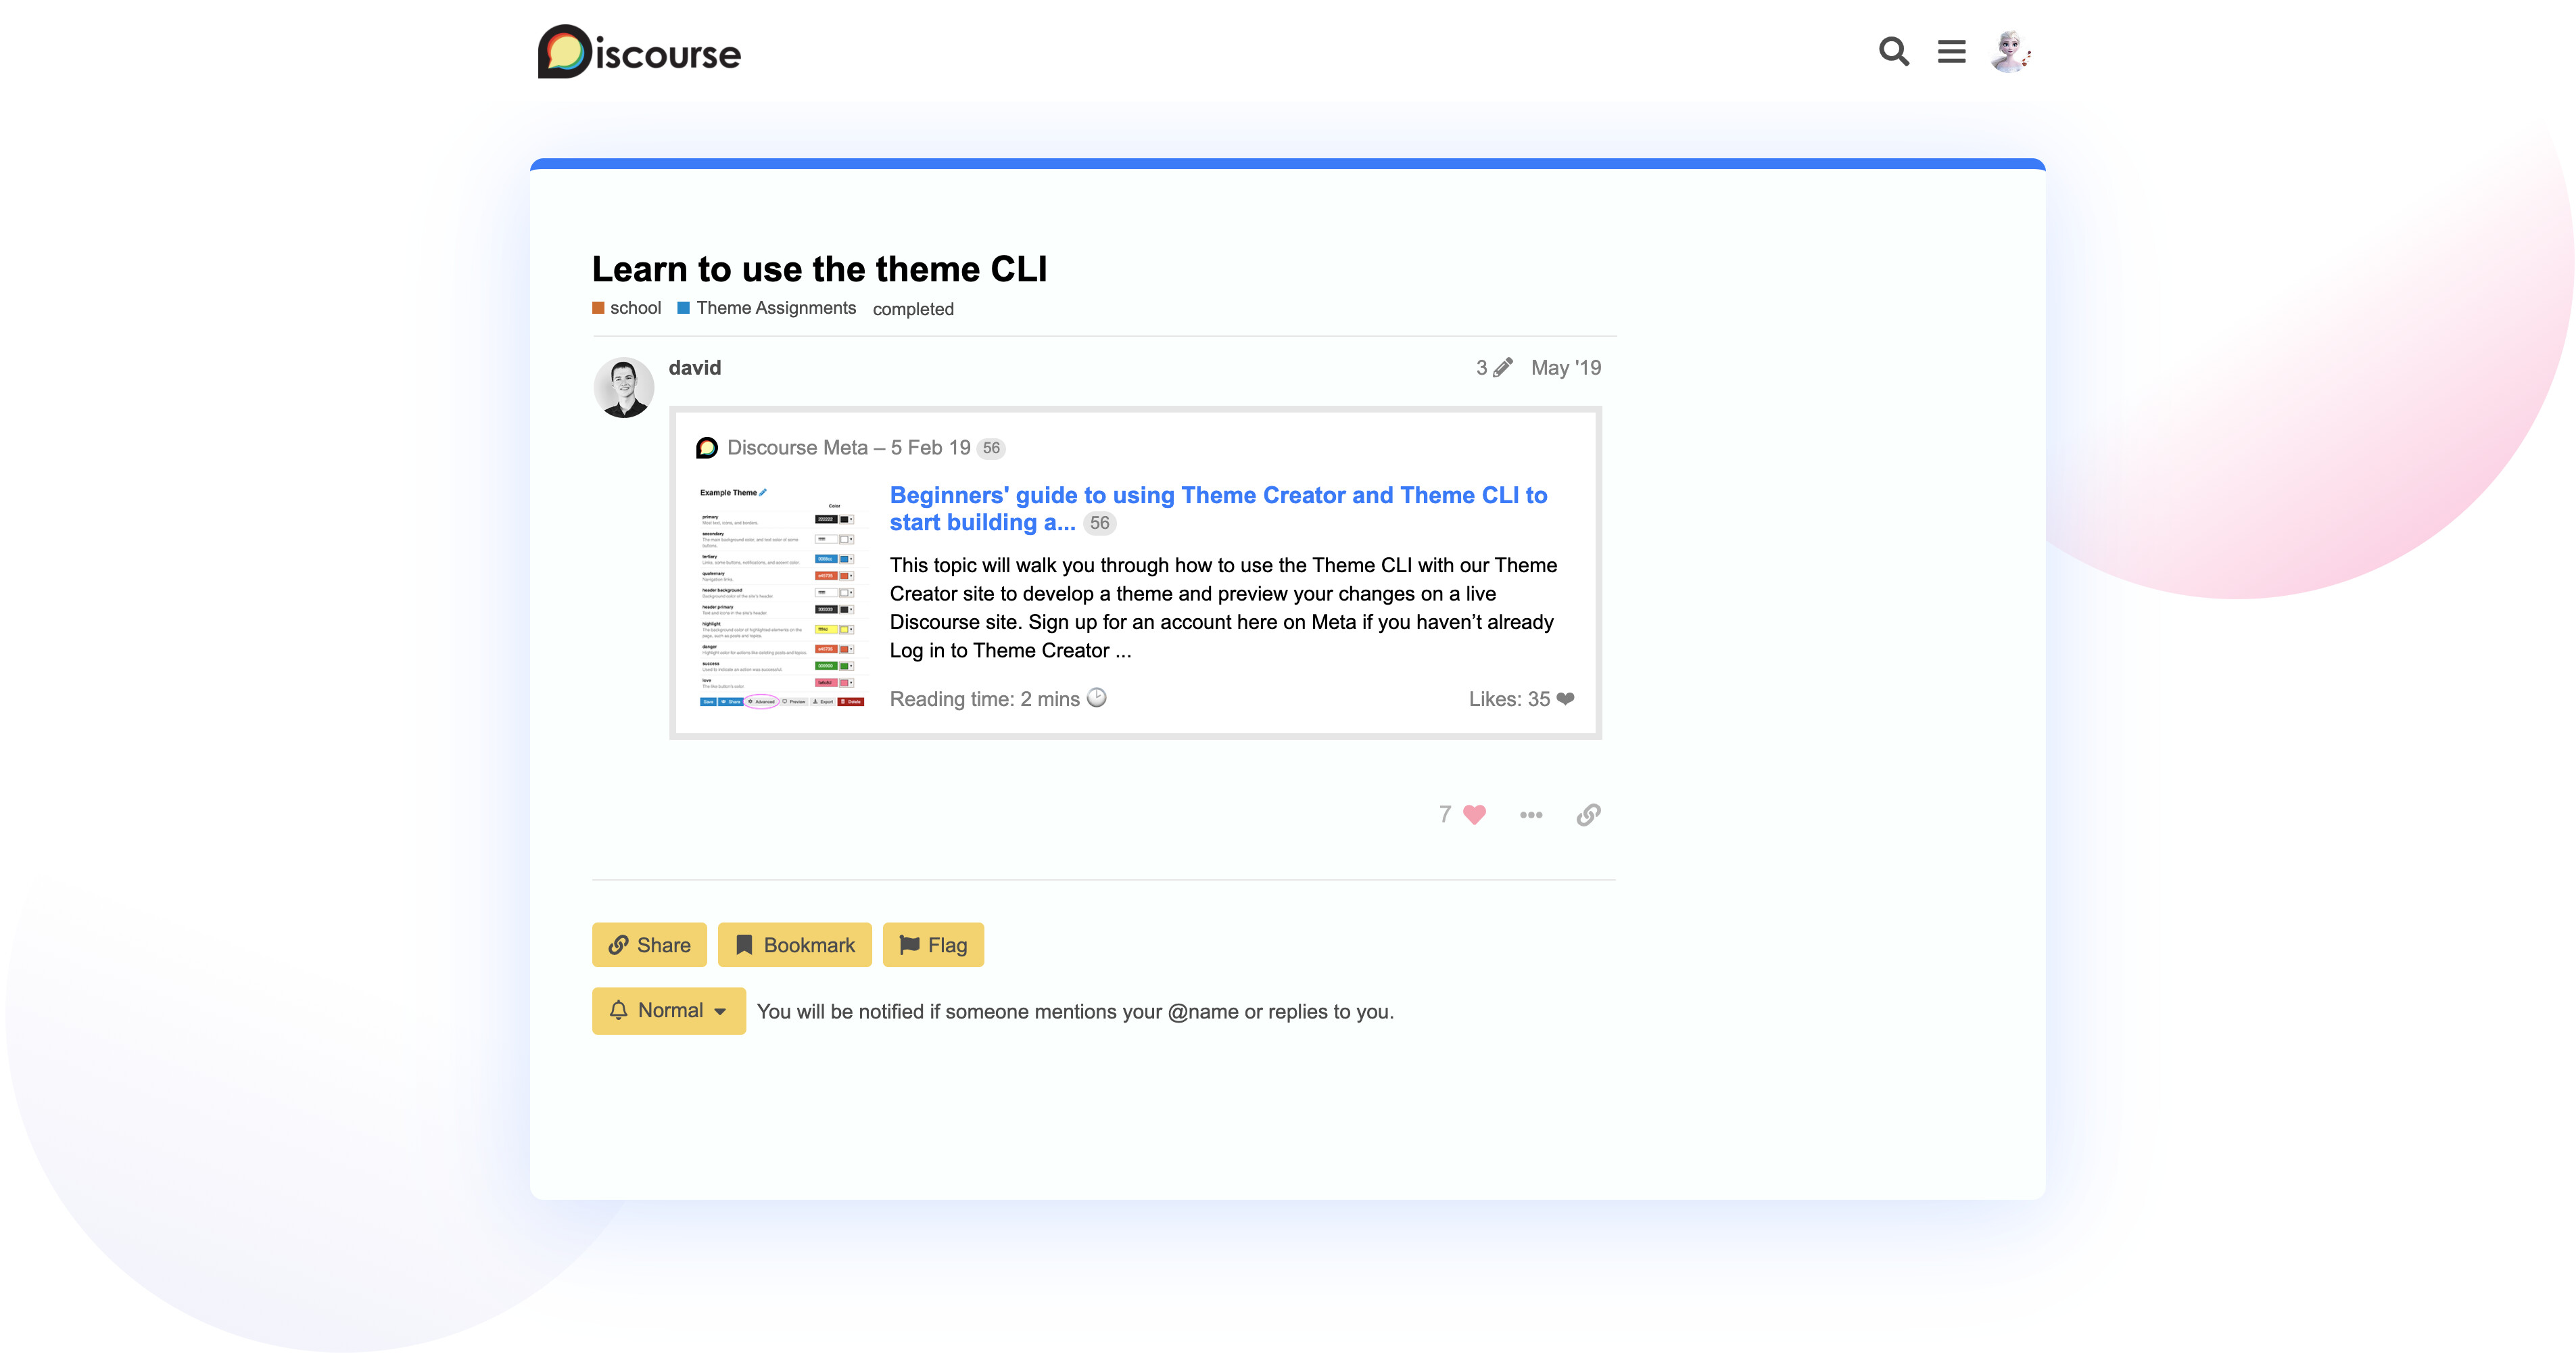Click the Discourse logo to go home

(x=640, y=52)
